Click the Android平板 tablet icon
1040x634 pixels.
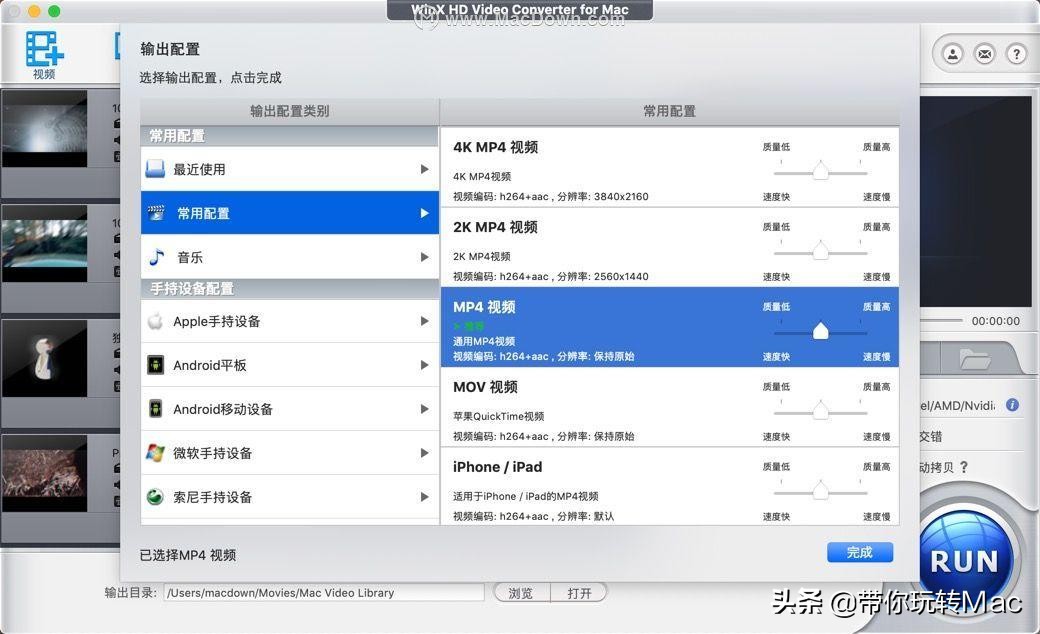[155, 365]
